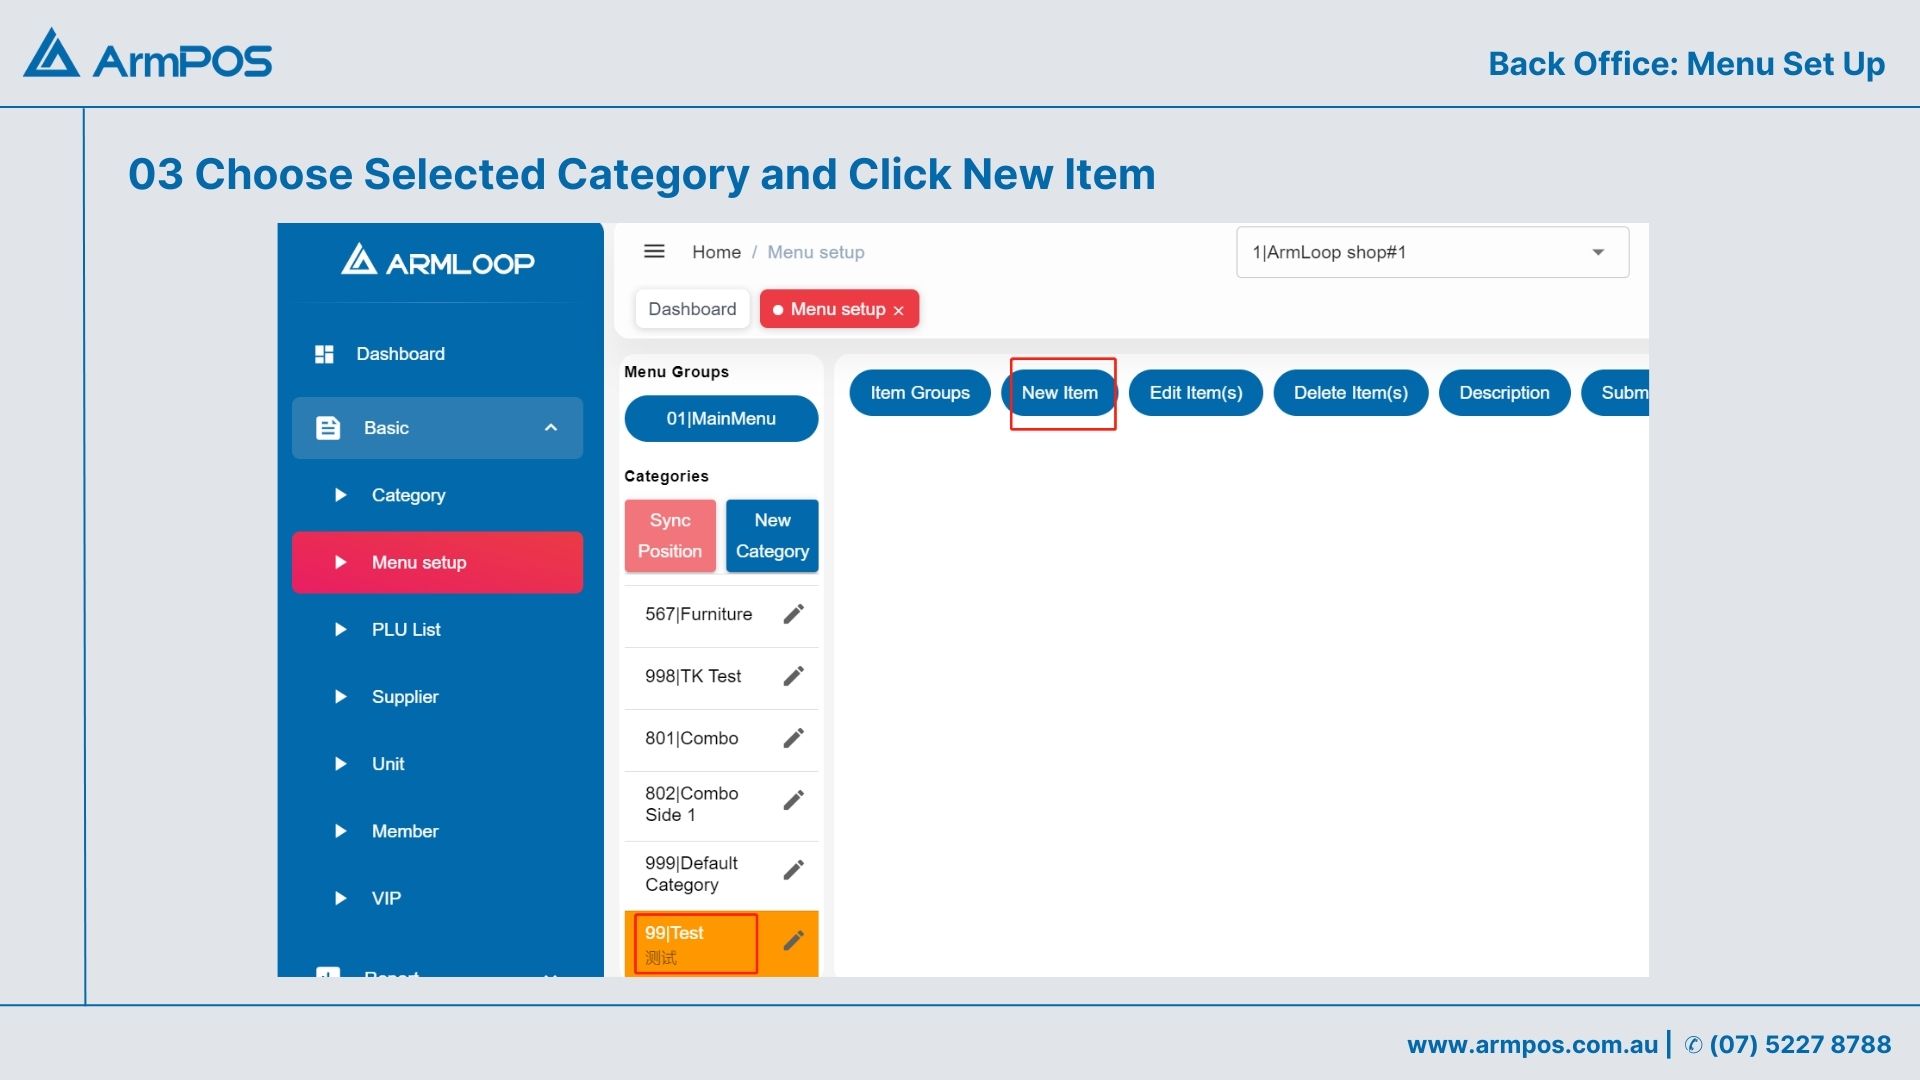Click the New Category button
Viewport: 1920px width, 1080px height.
point(772,536)
